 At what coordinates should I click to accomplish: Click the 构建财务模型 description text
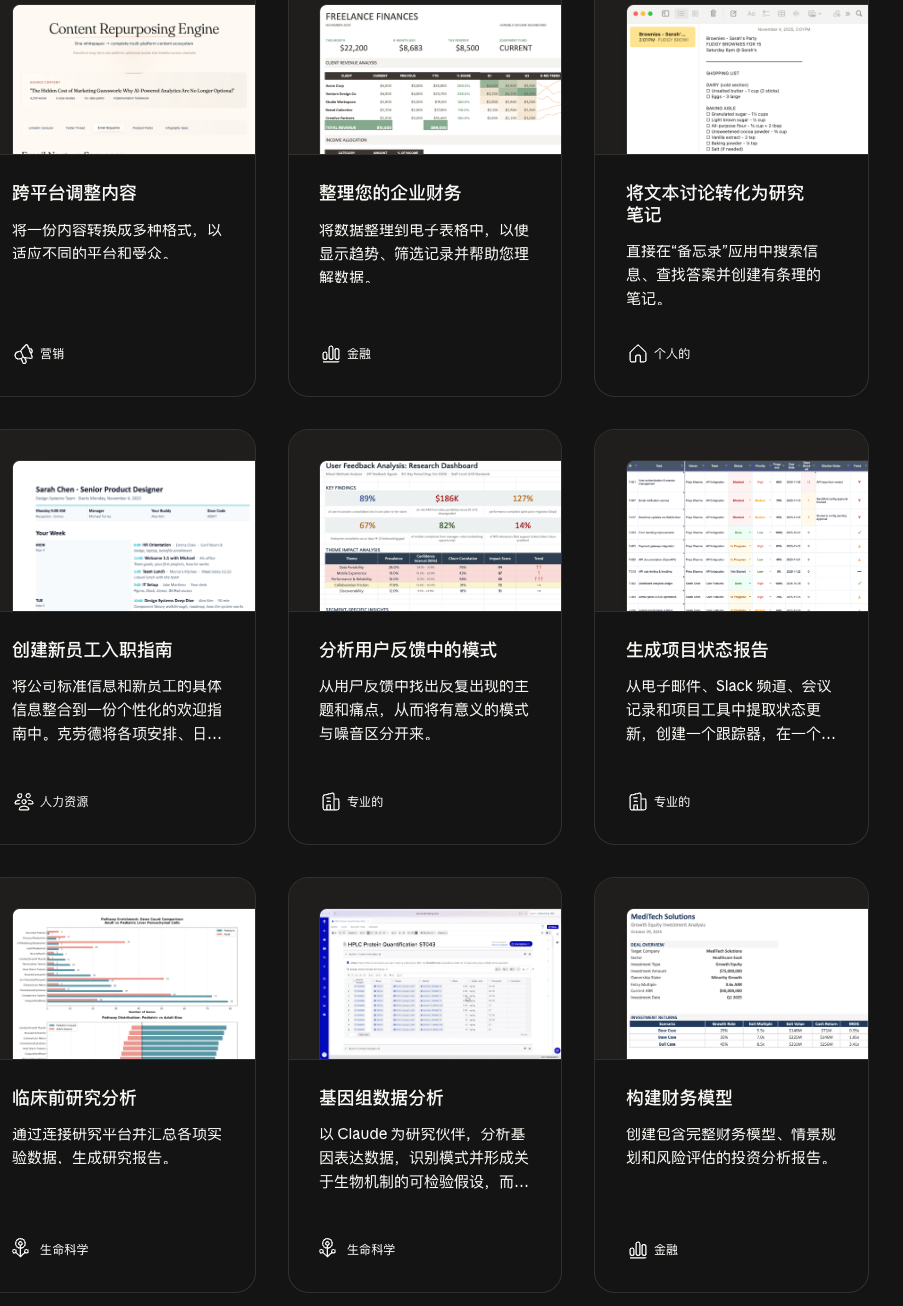(x=730, y=1147)
